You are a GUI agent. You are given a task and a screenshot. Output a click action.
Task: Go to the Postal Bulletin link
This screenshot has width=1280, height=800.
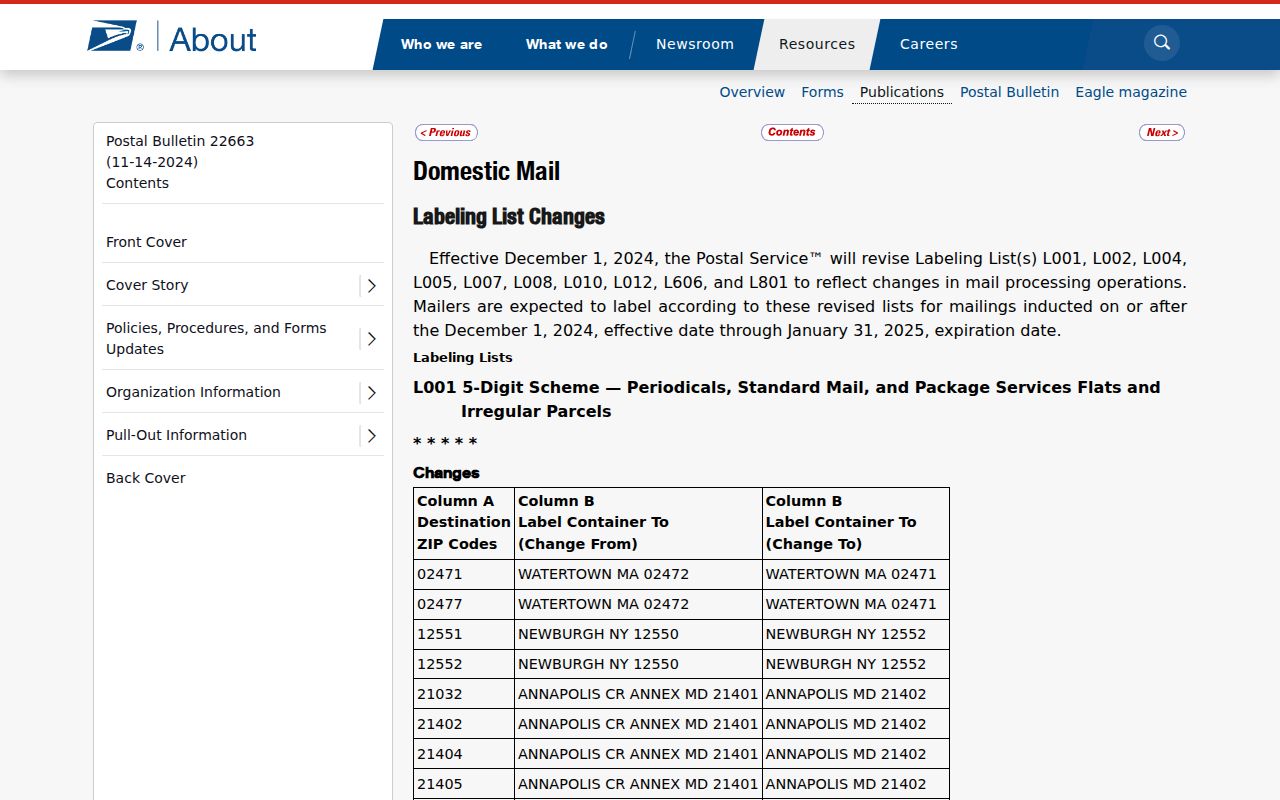pos(1009,92)
